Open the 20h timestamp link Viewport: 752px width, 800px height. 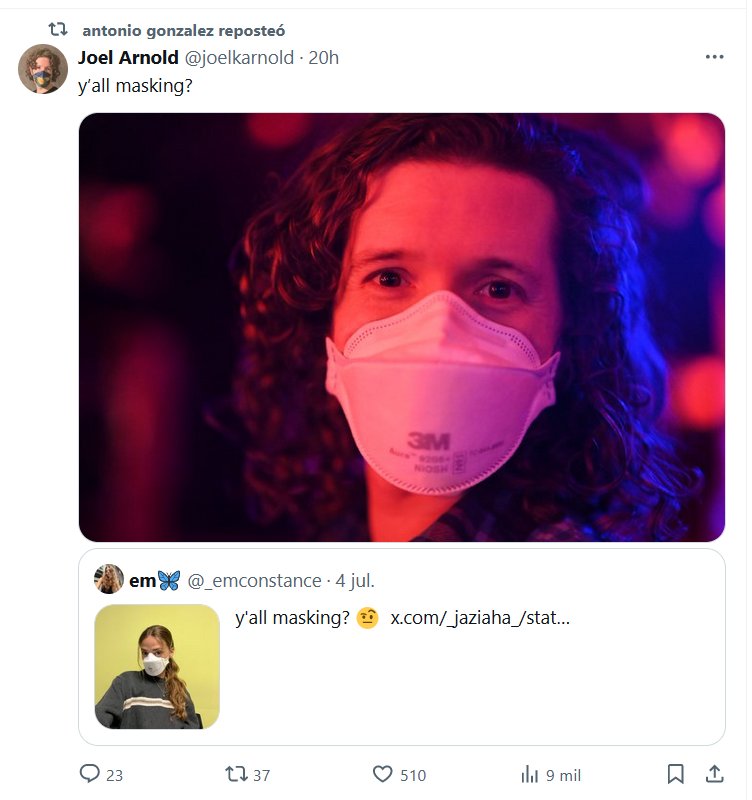click(x=324, y=58)
